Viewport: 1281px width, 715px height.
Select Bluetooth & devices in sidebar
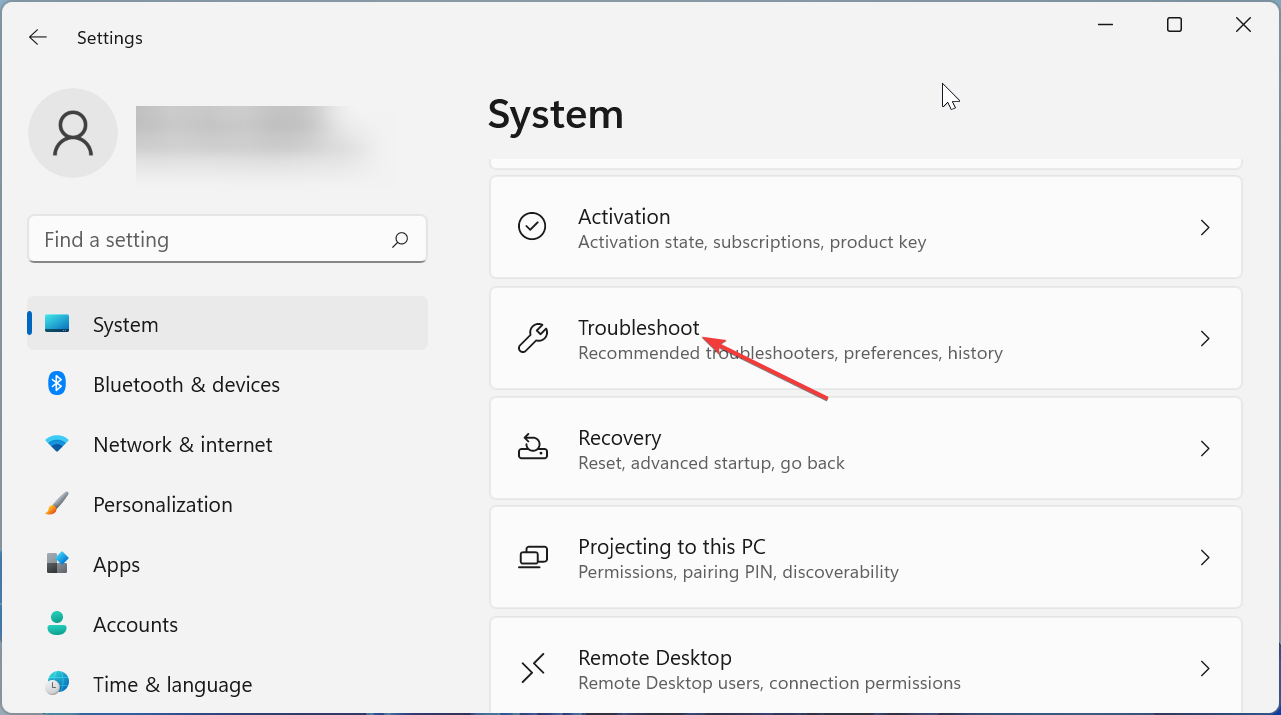click(186, 384)
